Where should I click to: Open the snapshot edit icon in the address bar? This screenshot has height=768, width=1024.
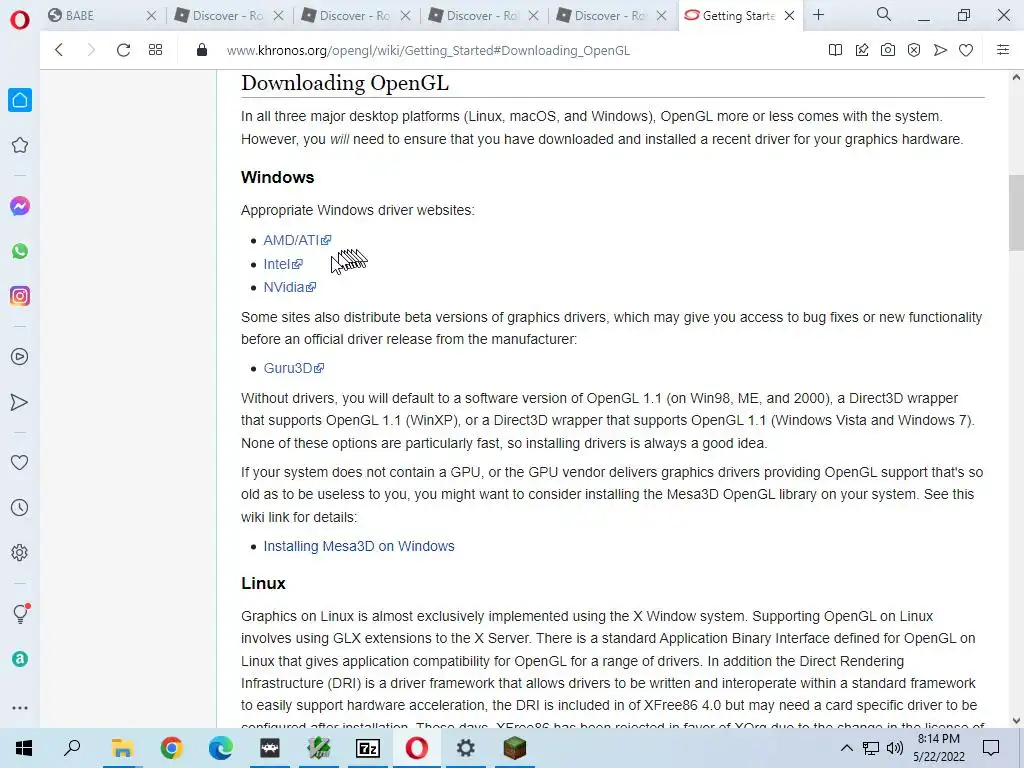[862, 50]
